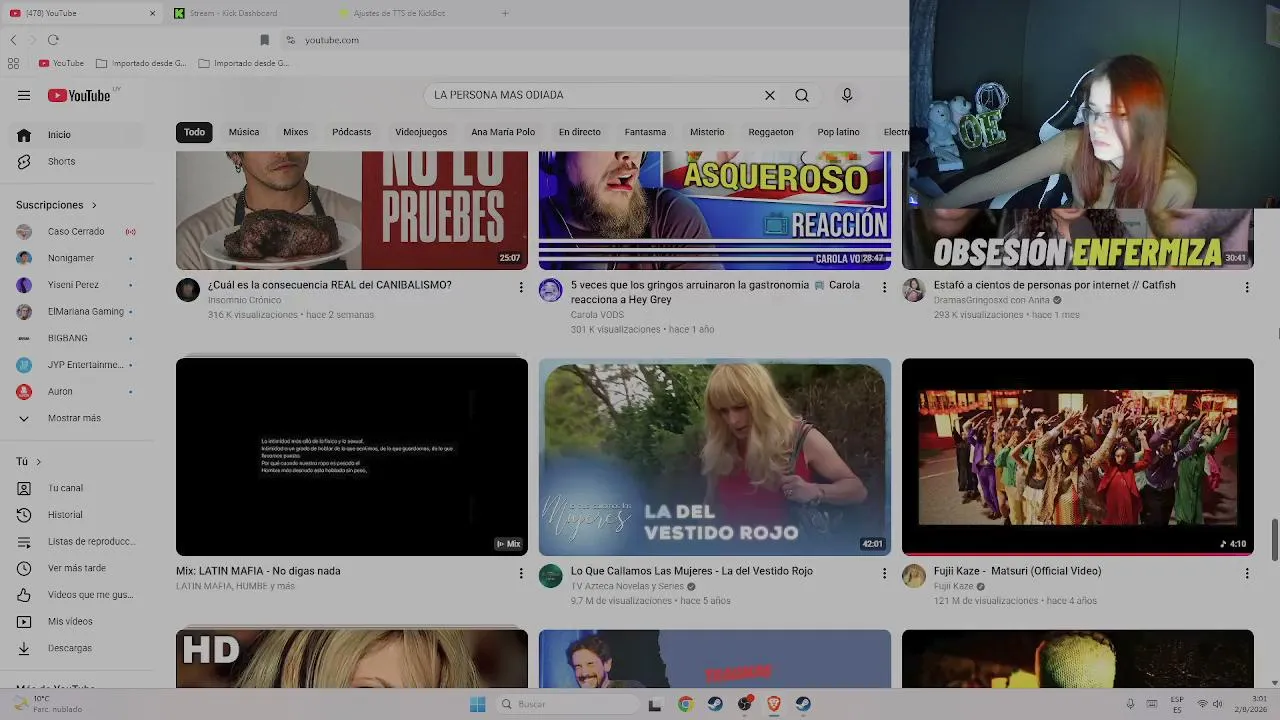Viewport: 1280px width, 720px height.
Task: Start voice search with the microphone
Action: point(847,95)
